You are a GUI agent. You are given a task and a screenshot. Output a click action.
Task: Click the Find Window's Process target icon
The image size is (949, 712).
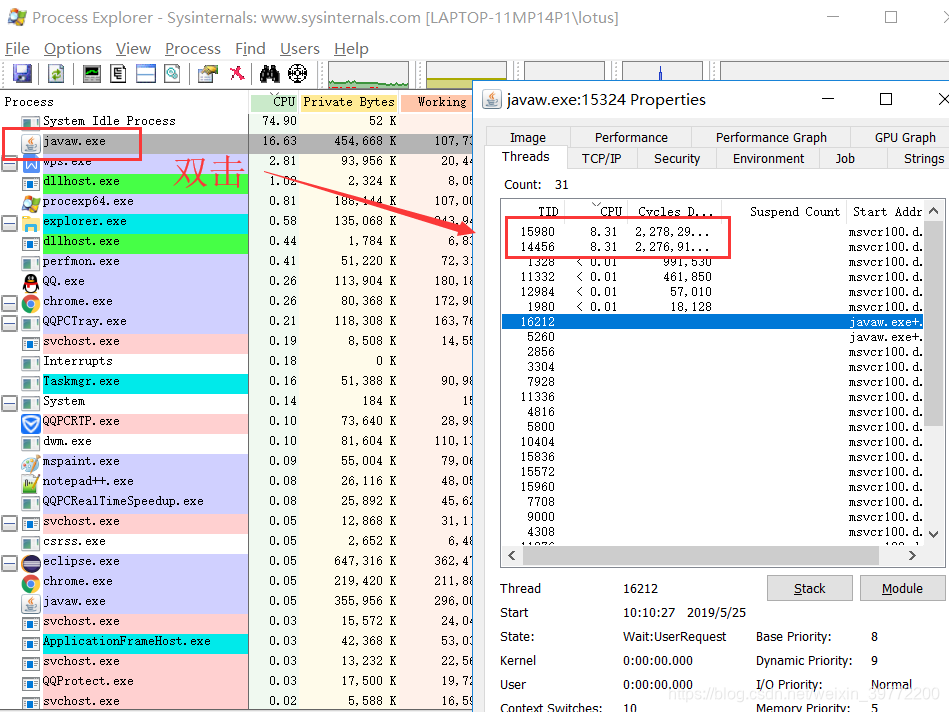tap(297, 74)
